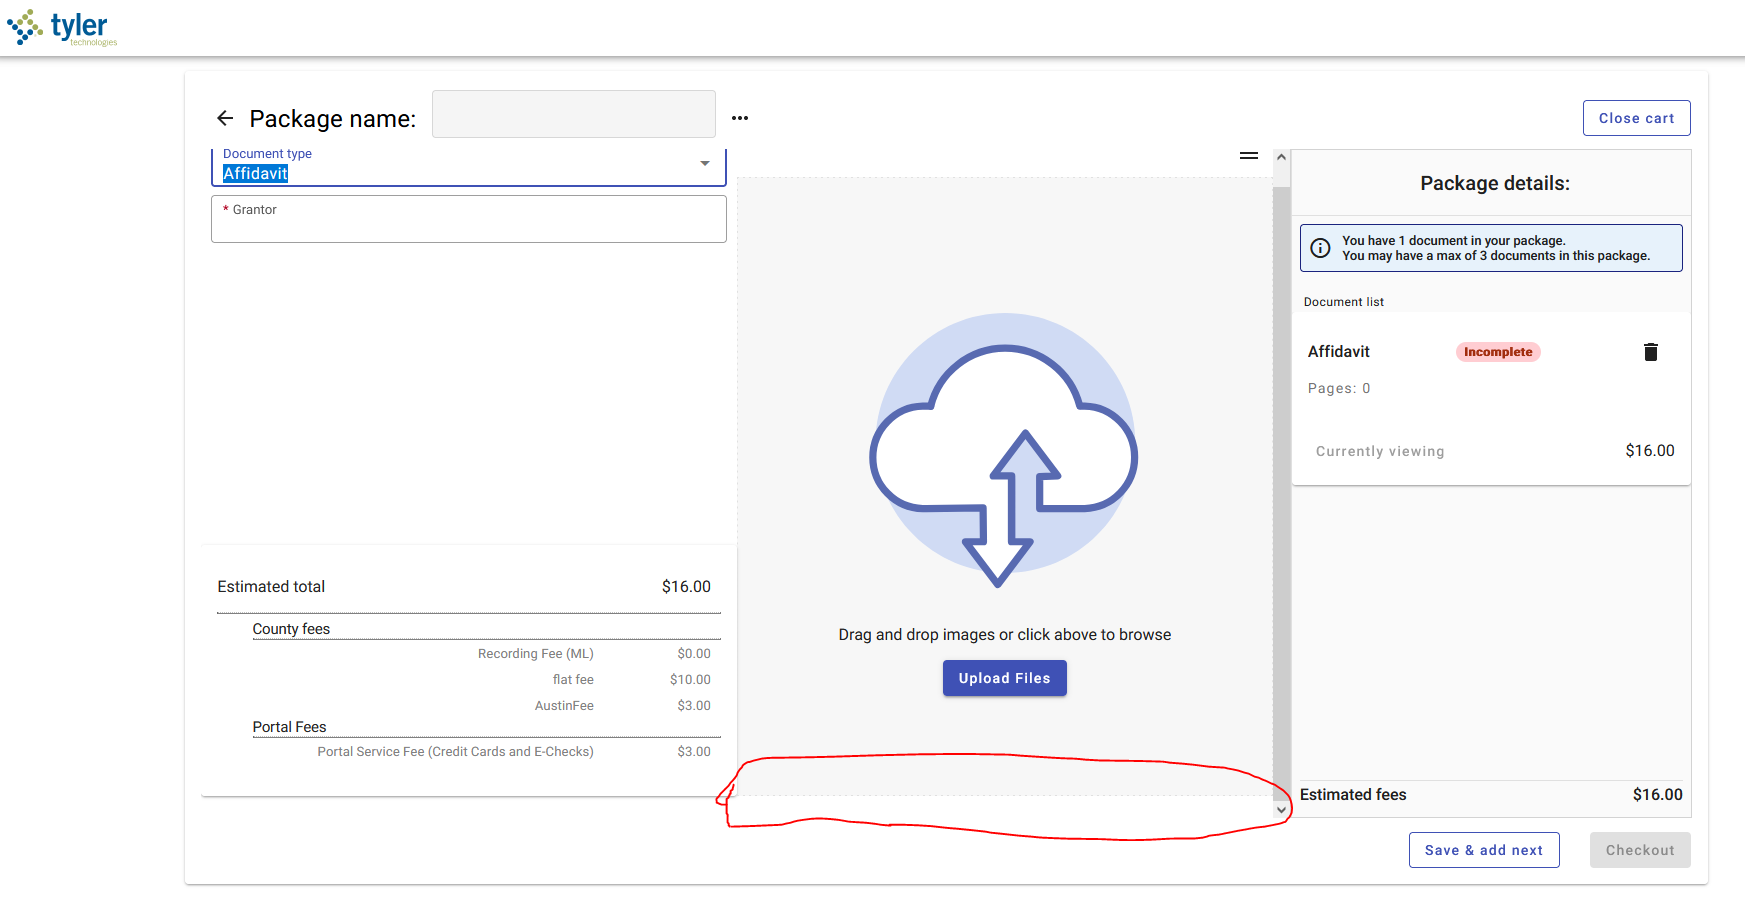This screenshot has height=900, width=1745.
Task: Click the Grantor required field
Action: coord(468,218)
